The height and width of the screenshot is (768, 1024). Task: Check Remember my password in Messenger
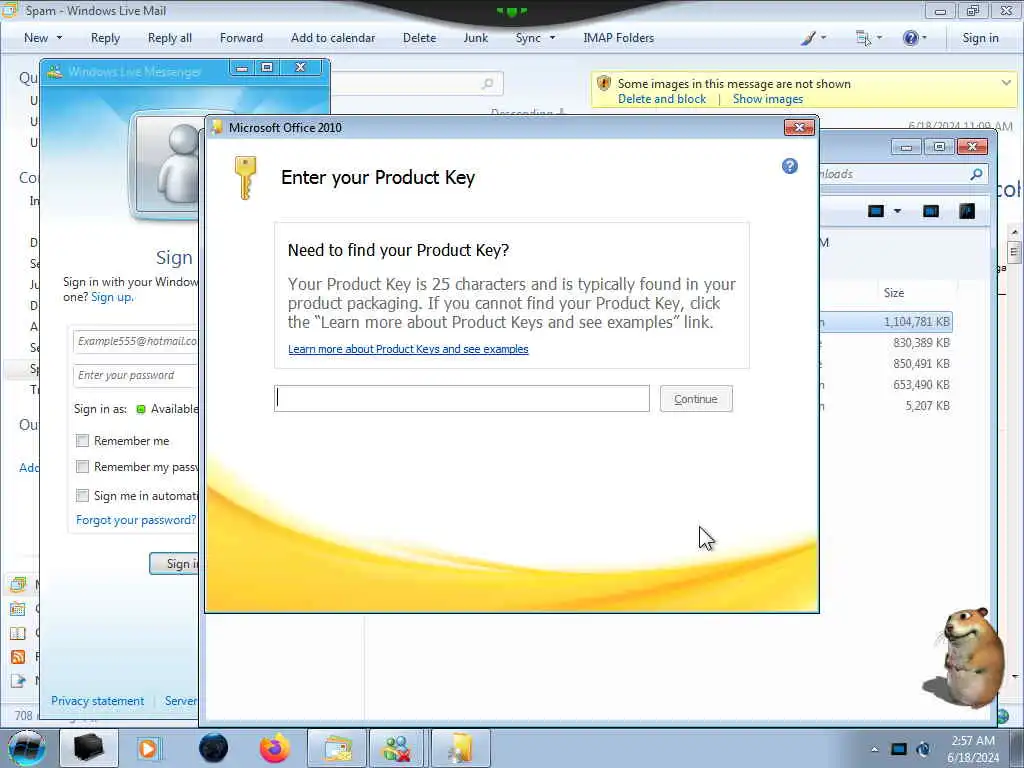pyautogui.click(x=82, y=466)
